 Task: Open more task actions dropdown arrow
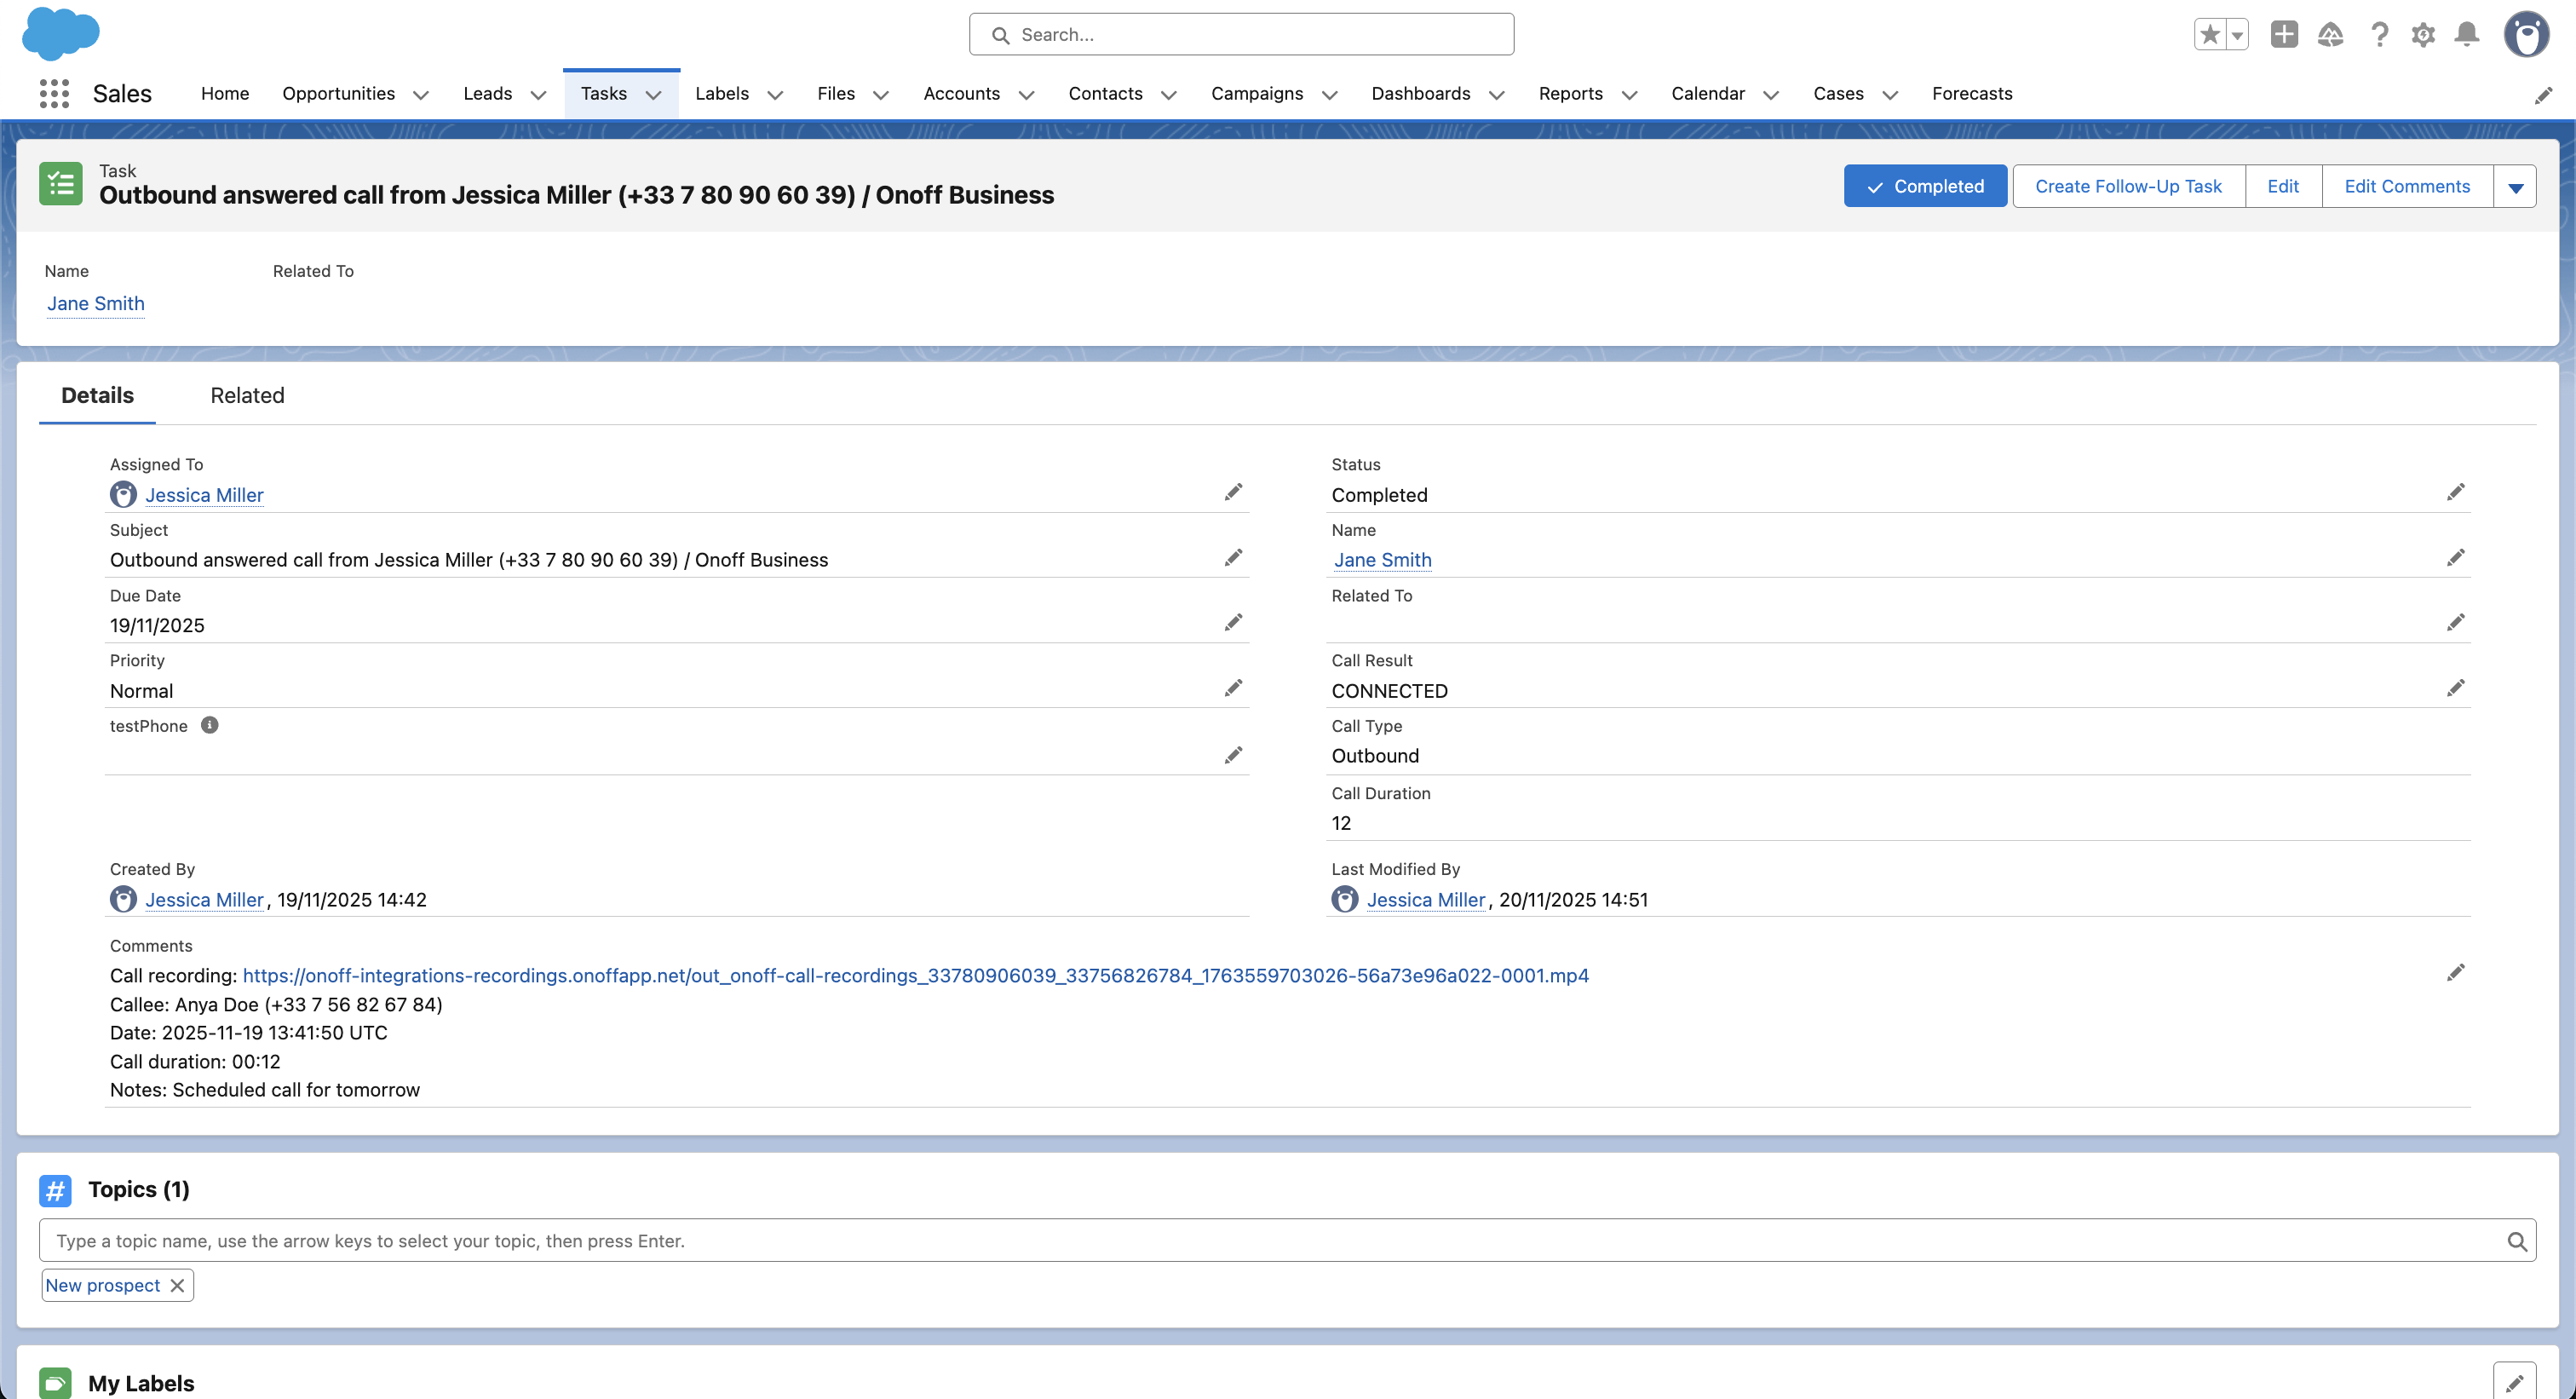click(x=2515, y=186)
